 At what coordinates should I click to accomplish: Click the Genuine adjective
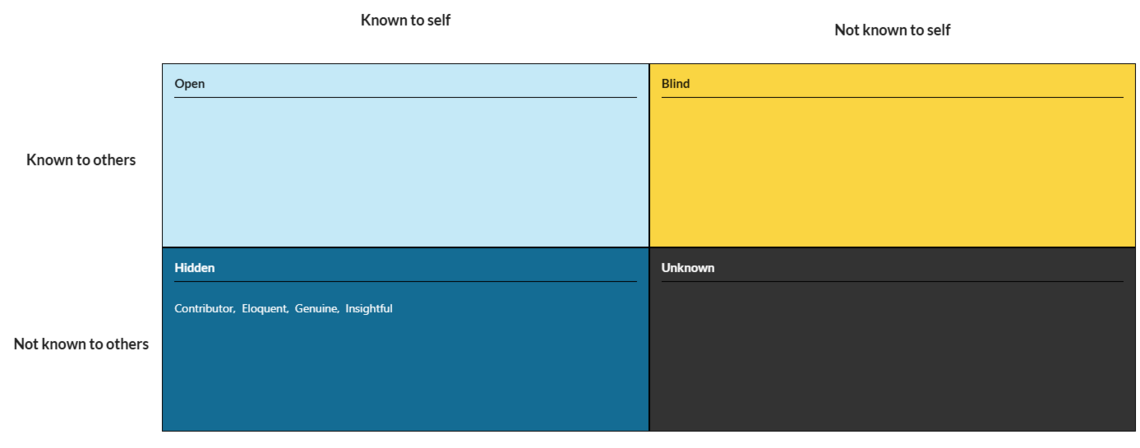(316, 309)
